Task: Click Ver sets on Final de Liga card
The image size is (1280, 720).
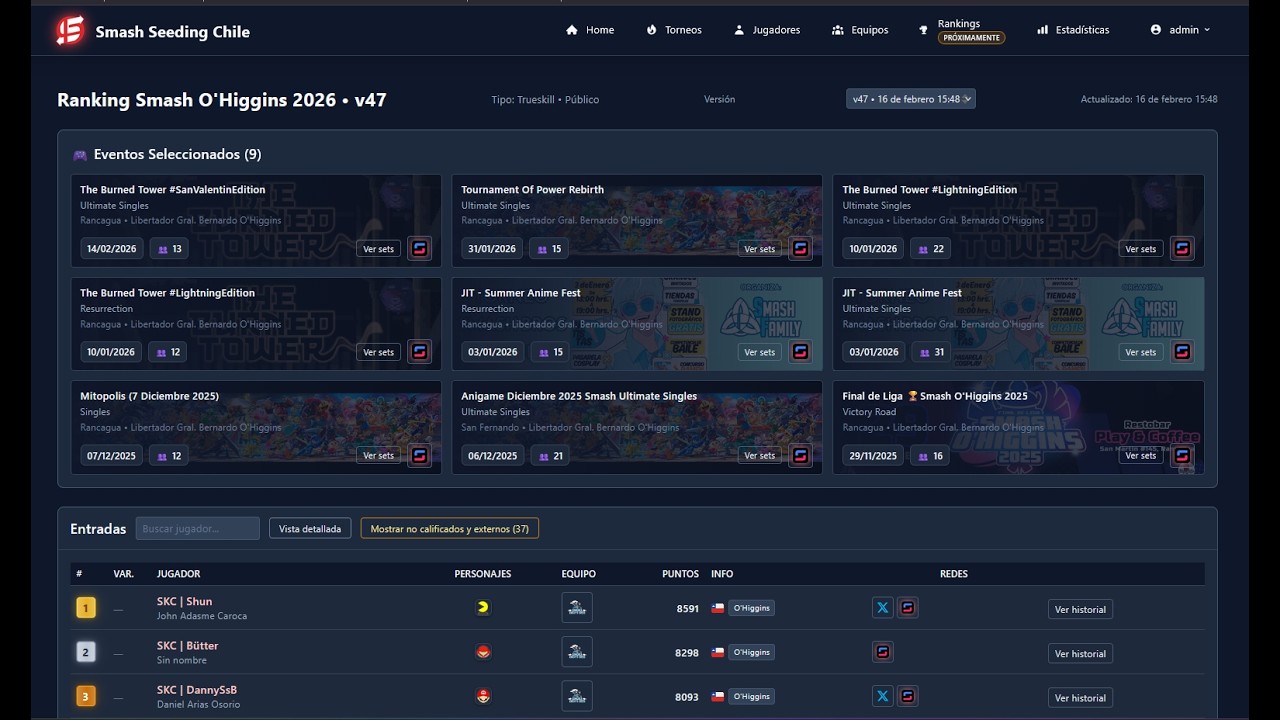Action: click(x=1141, y=455)
